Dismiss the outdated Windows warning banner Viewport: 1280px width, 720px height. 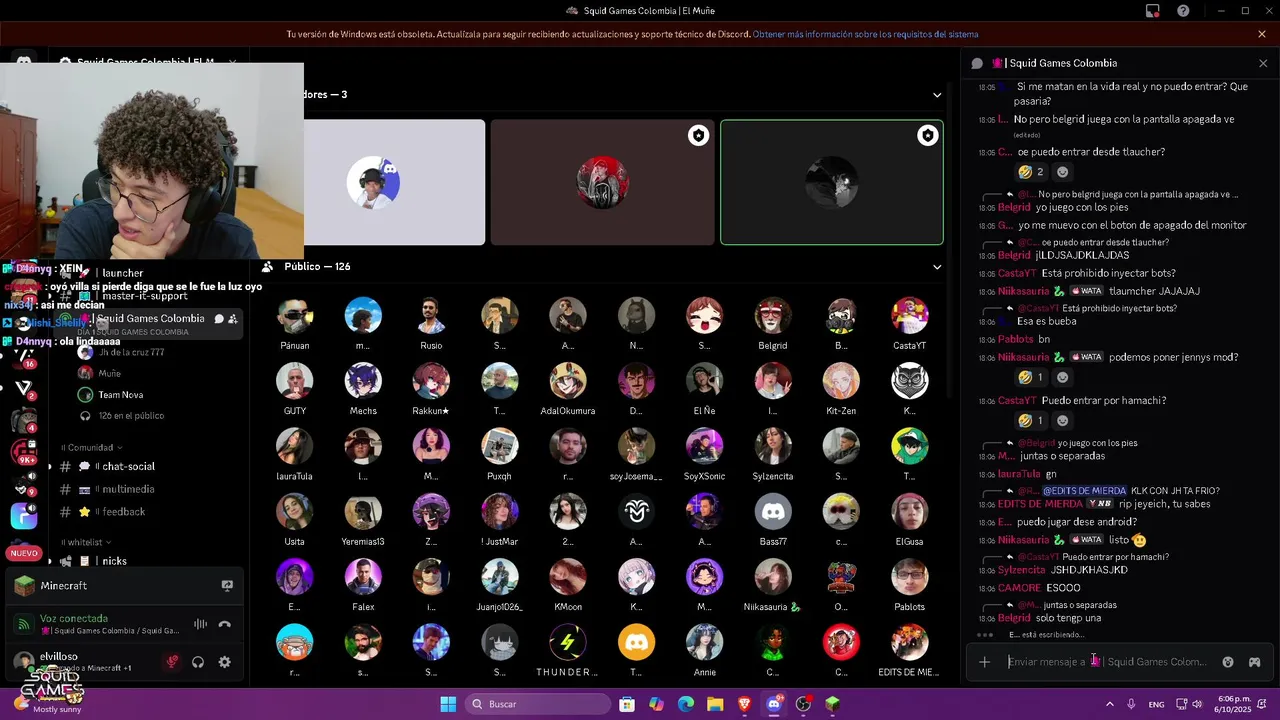(x=1262, y=34)
